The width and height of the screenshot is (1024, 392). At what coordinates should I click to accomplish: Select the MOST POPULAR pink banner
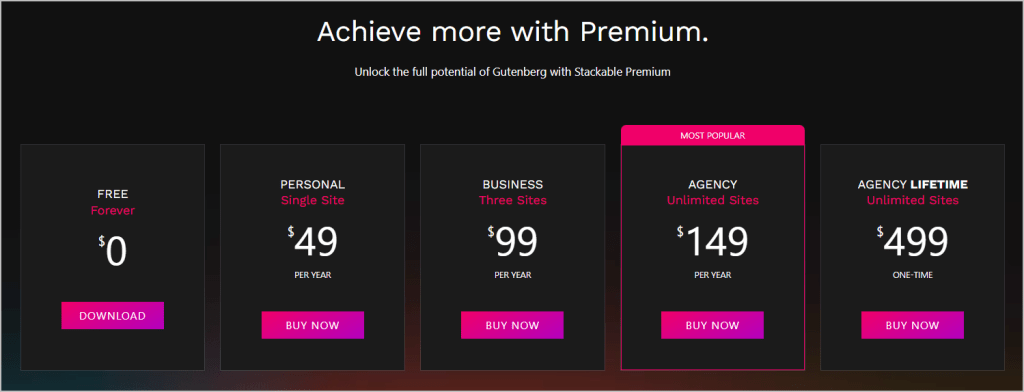tap(712, 136)
